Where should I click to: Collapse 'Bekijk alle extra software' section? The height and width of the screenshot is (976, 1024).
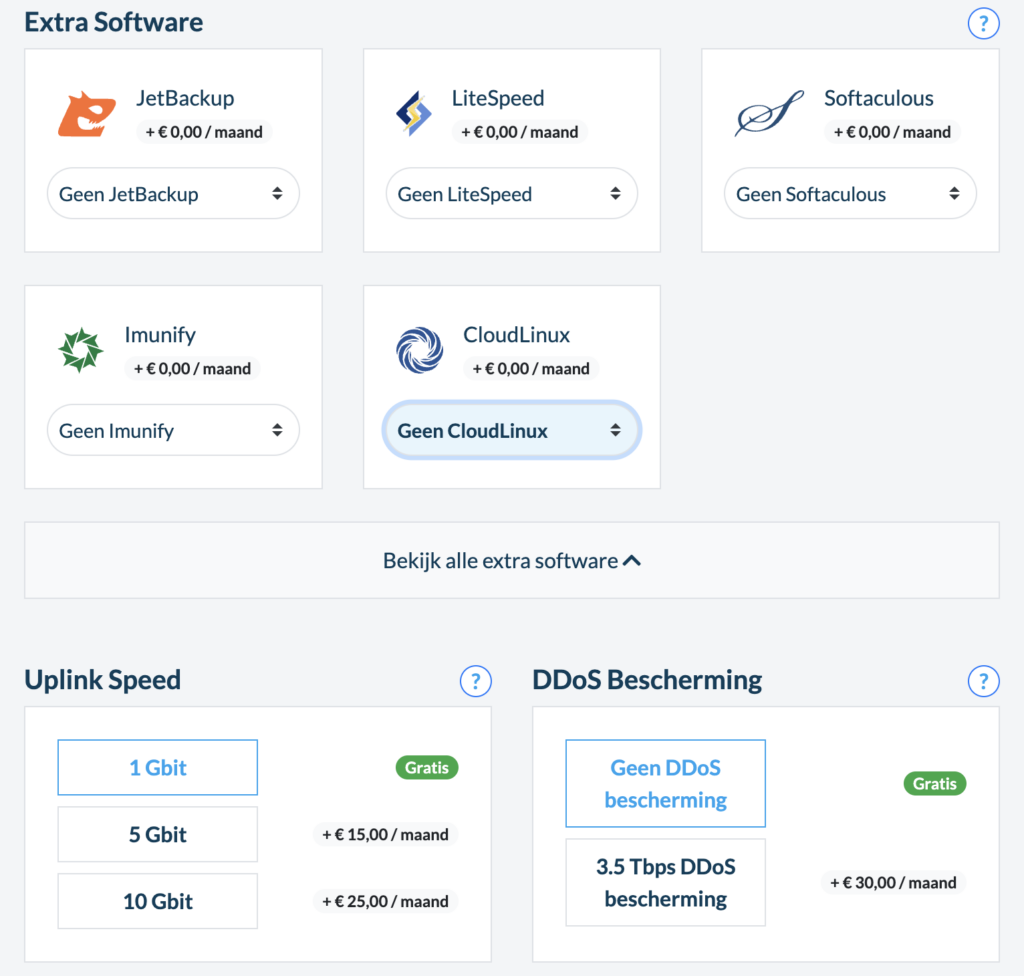(511, 560)
